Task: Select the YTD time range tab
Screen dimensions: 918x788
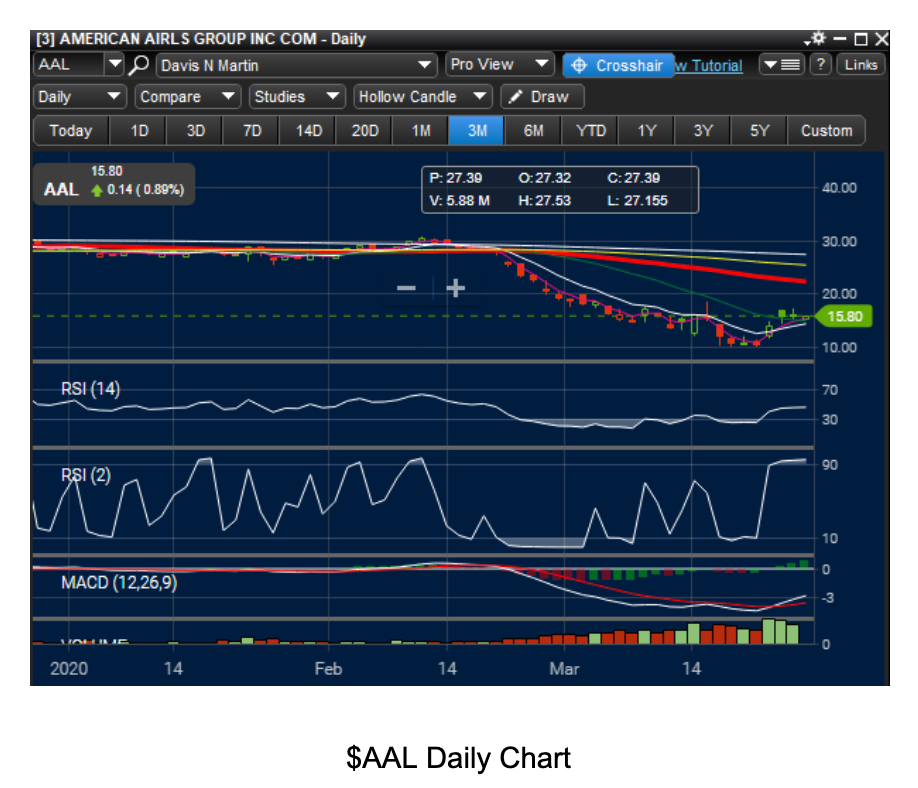Action: click(x=590, y=131)
